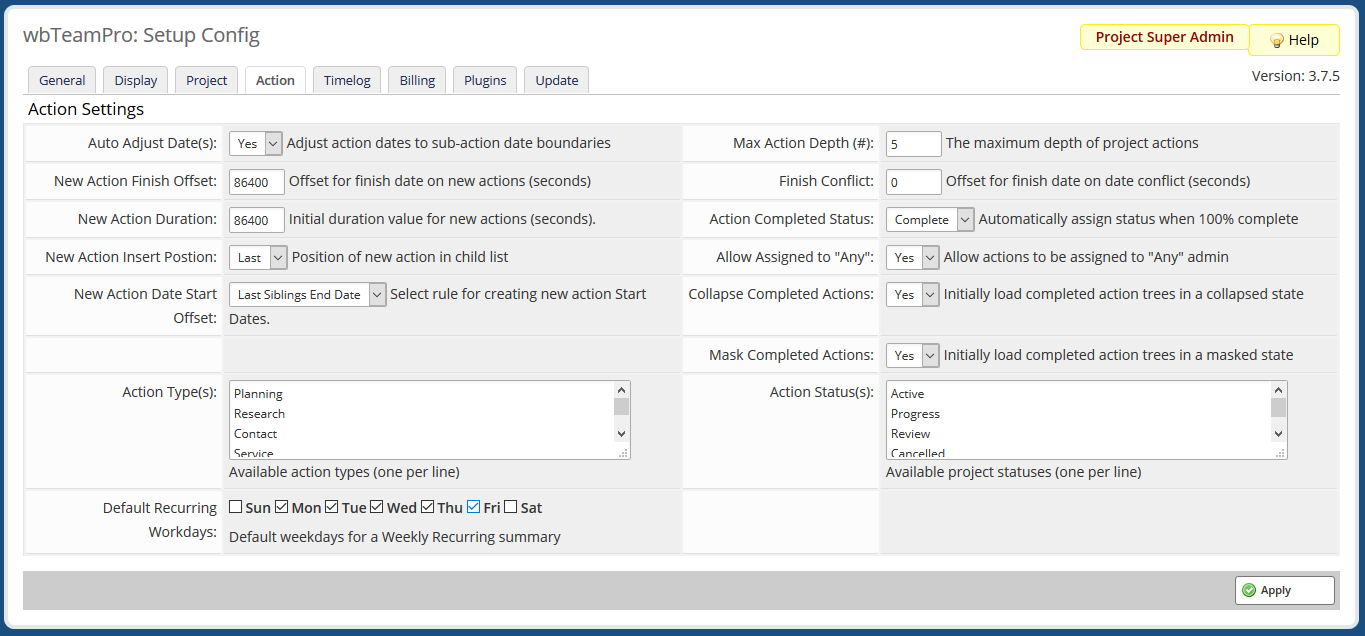
Task: Go to the Timelog tab
Action: click(x=347, y=80)
